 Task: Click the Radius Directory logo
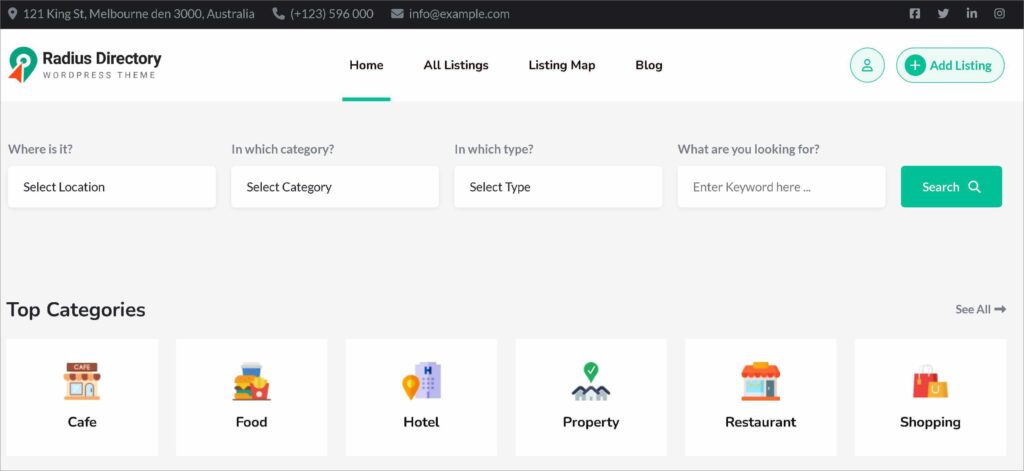click(x=85, y=65)
